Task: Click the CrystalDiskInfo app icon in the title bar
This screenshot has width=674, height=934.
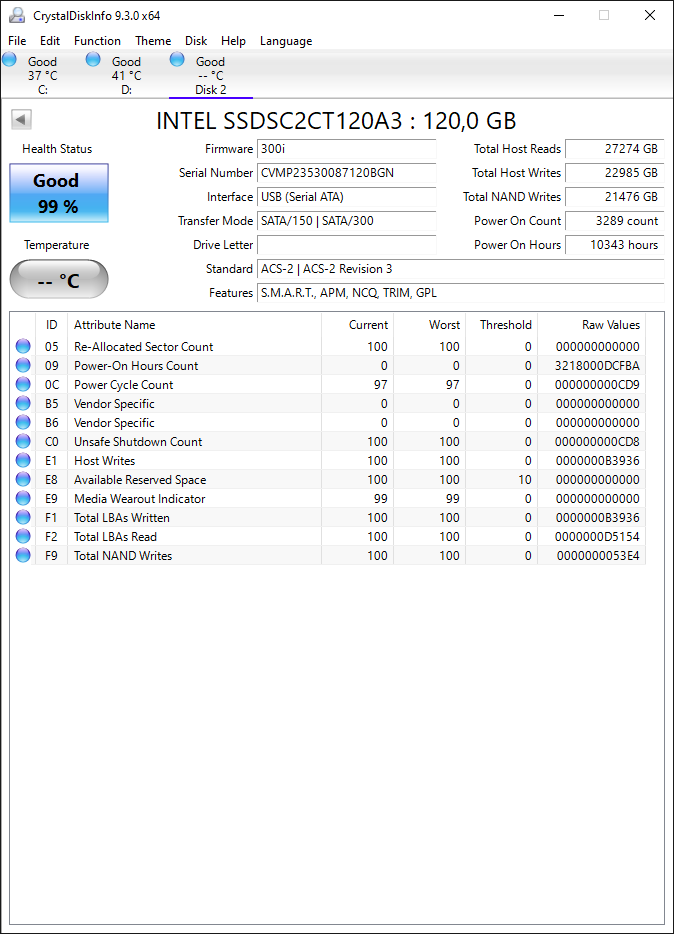Action: pos(17,15)
